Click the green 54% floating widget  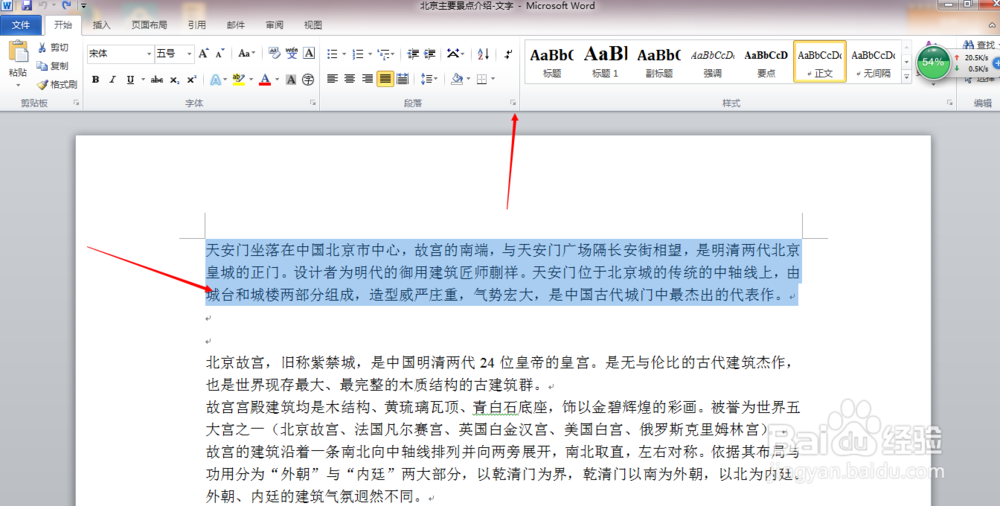pyautogui.click(x=933, y=63)
